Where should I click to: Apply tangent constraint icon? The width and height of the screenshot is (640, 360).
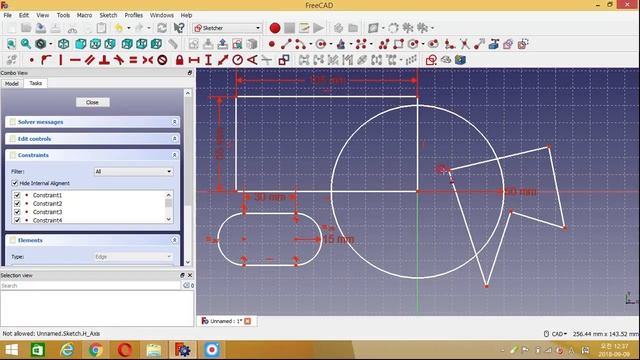[119, 60]
